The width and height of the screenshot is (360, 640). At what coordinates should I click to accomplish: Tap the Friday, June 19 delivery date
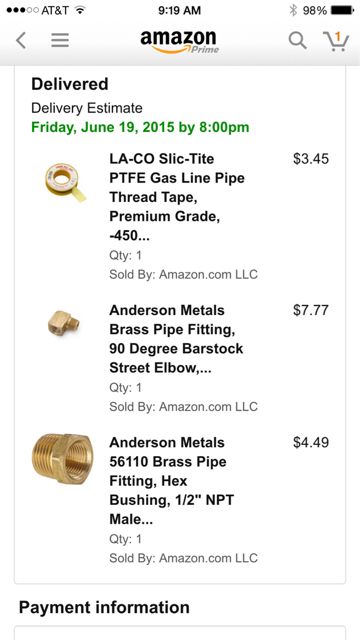point(140,127)
